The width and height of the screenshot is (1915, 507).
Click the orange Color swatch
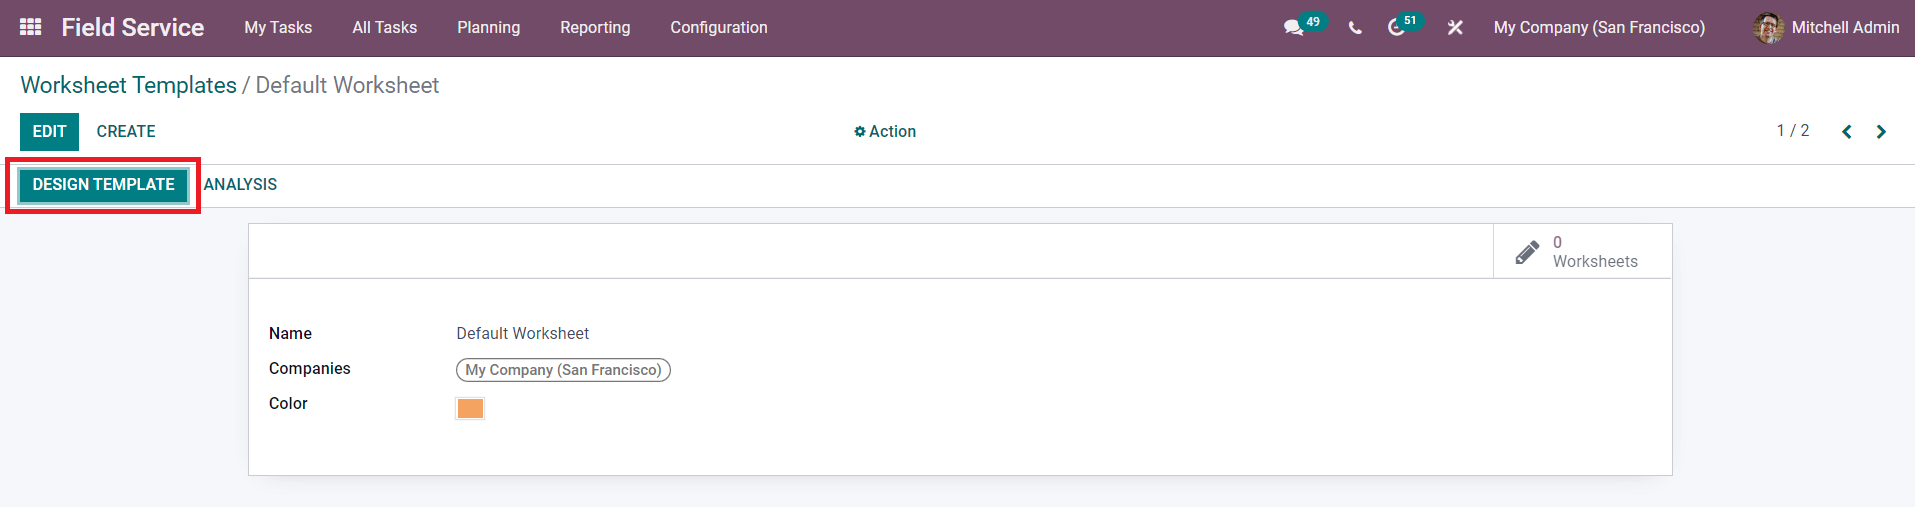pos(470,408)
